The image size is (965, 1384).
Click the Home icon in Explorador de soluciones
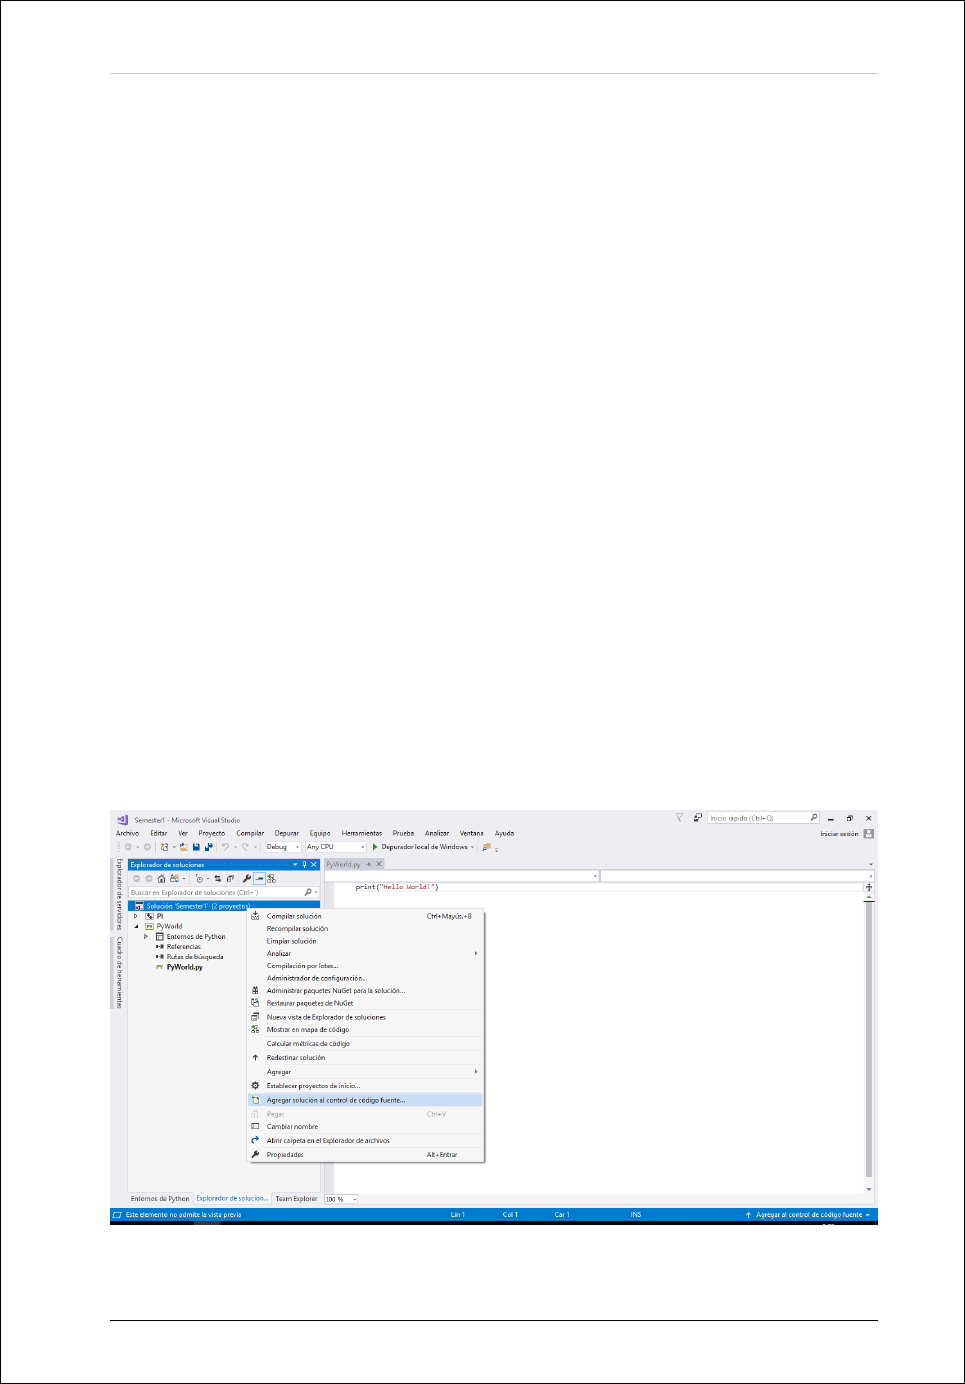[161, 879]
